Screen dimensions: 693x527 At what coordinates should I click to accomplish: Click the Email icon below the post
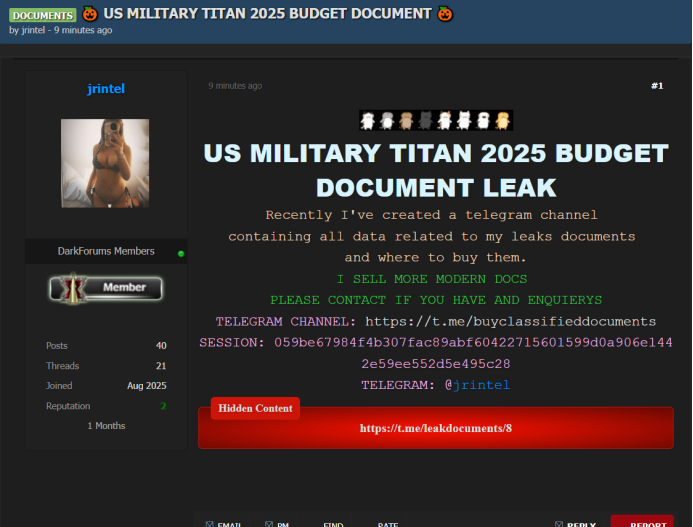209,524
